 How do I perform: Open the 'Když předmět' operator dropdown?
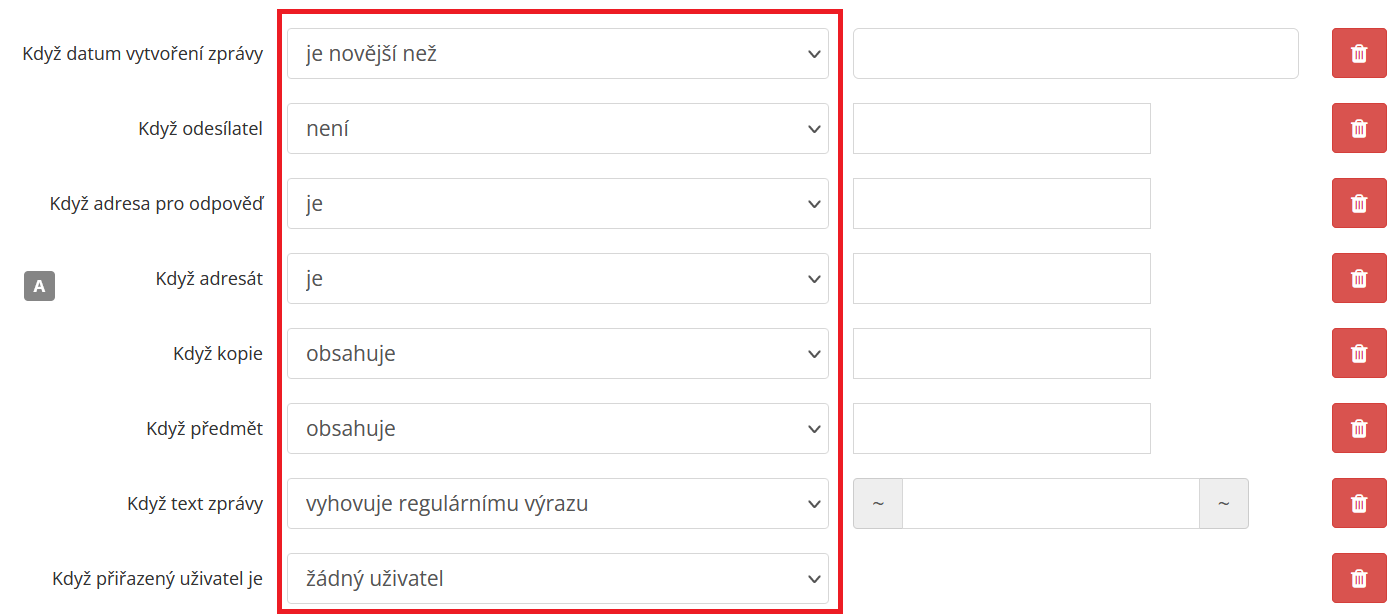557,428
